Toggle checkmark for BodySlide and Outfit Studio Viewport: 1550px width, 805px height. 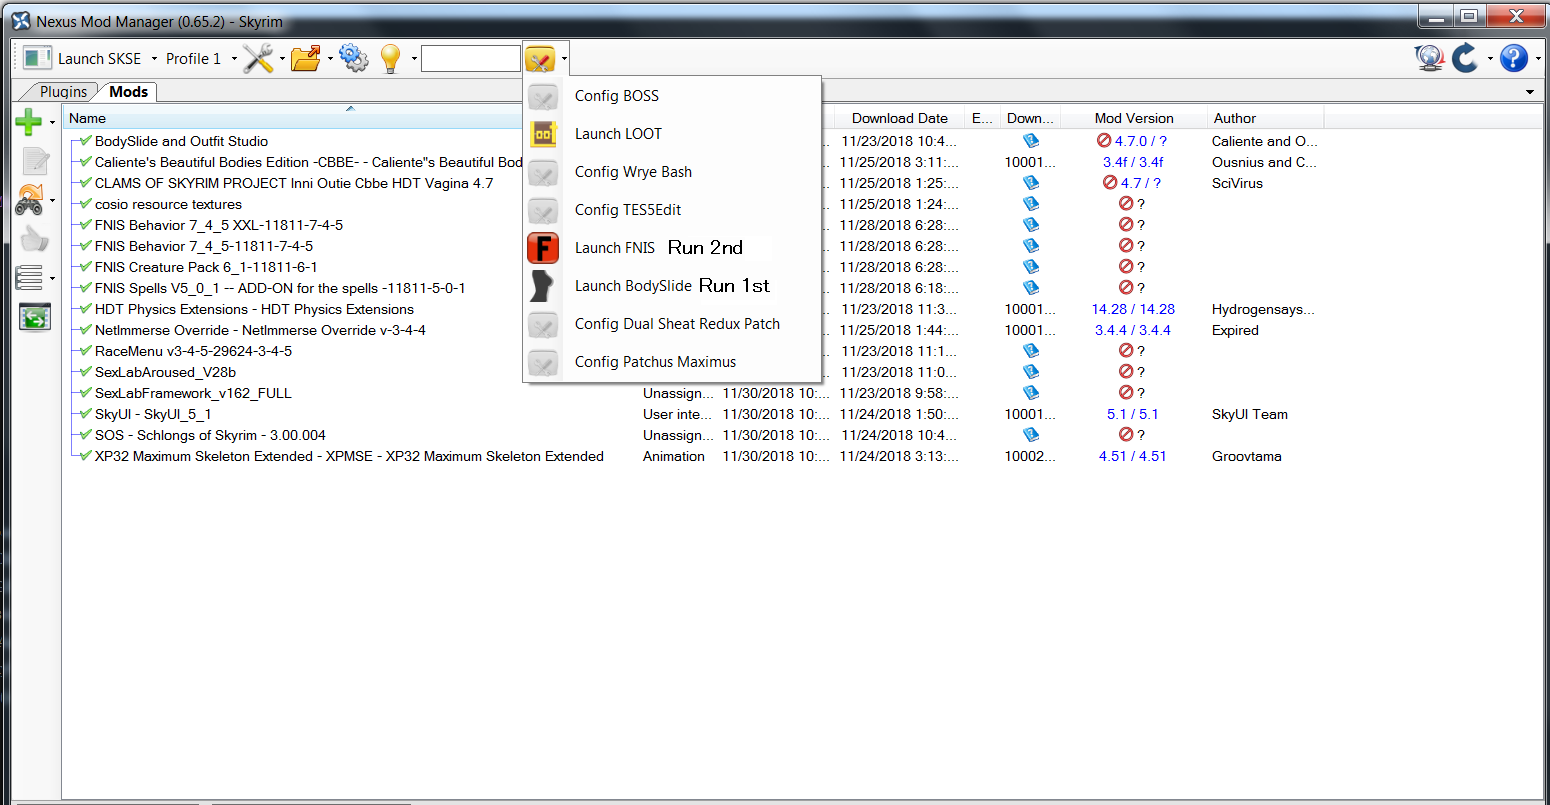(x=85, y=141)
